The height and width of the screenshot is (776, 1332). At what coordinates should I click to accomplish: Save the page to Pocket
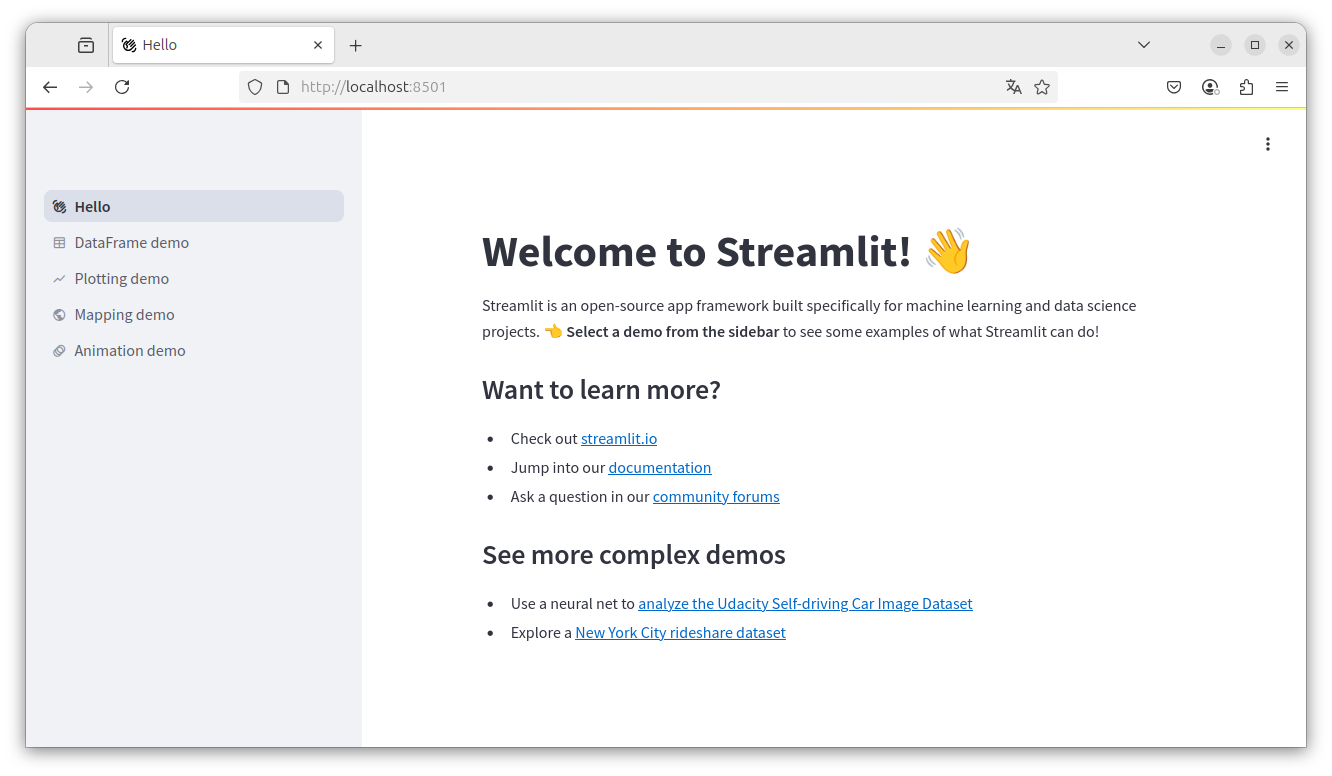(x=1173, y=87)
